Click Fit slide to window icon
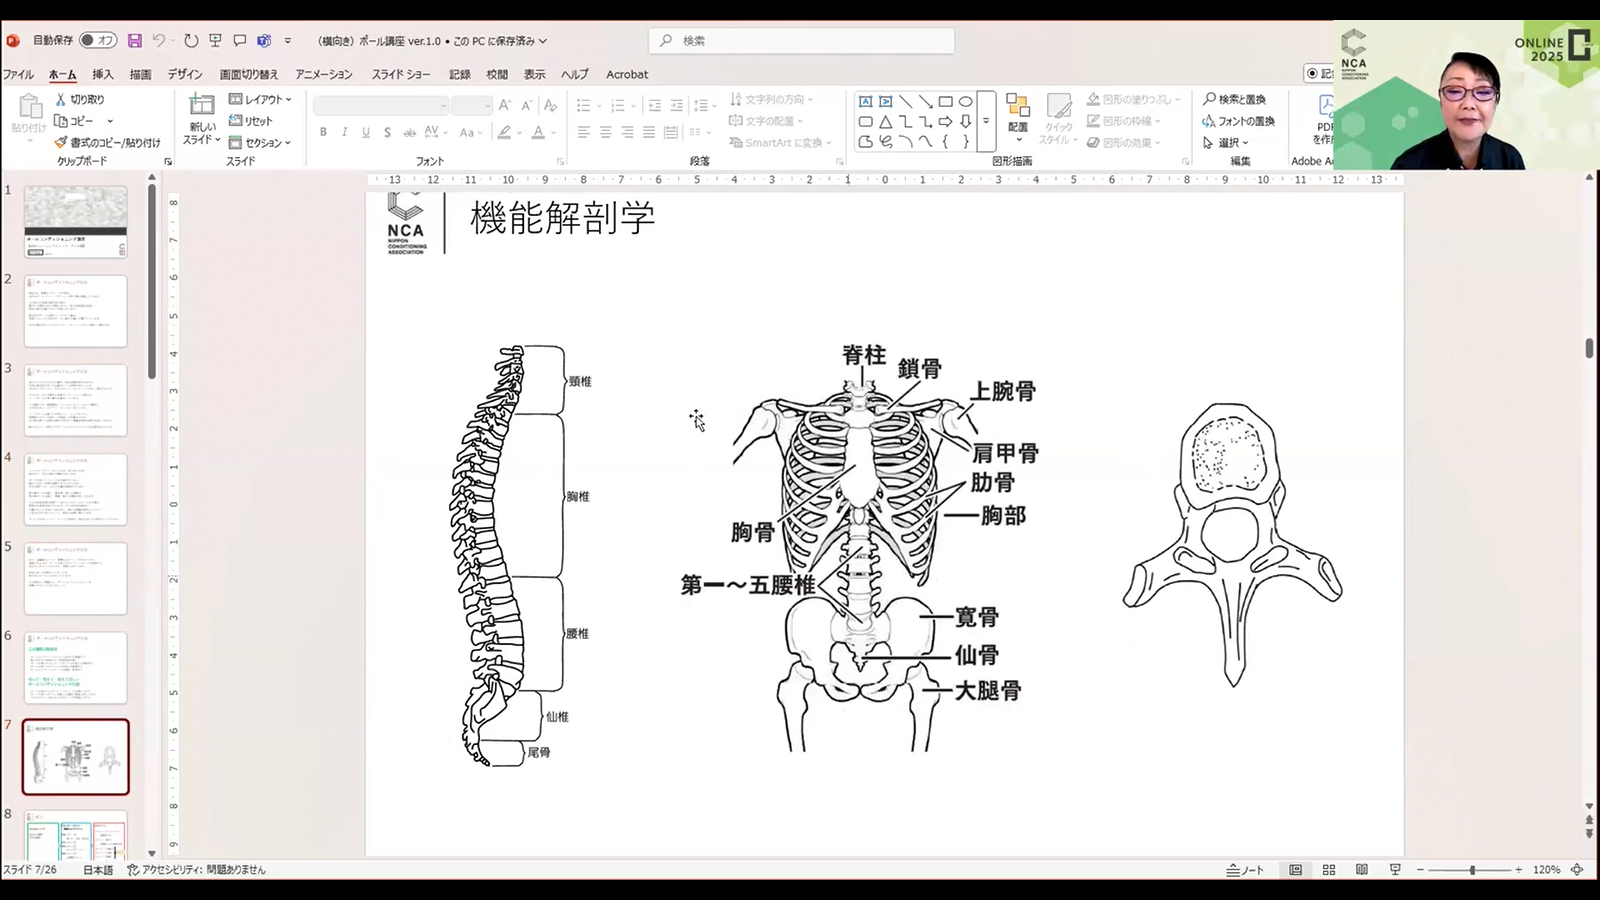This screenshot has width=1600, height=900. click(x=1577, y=870)
